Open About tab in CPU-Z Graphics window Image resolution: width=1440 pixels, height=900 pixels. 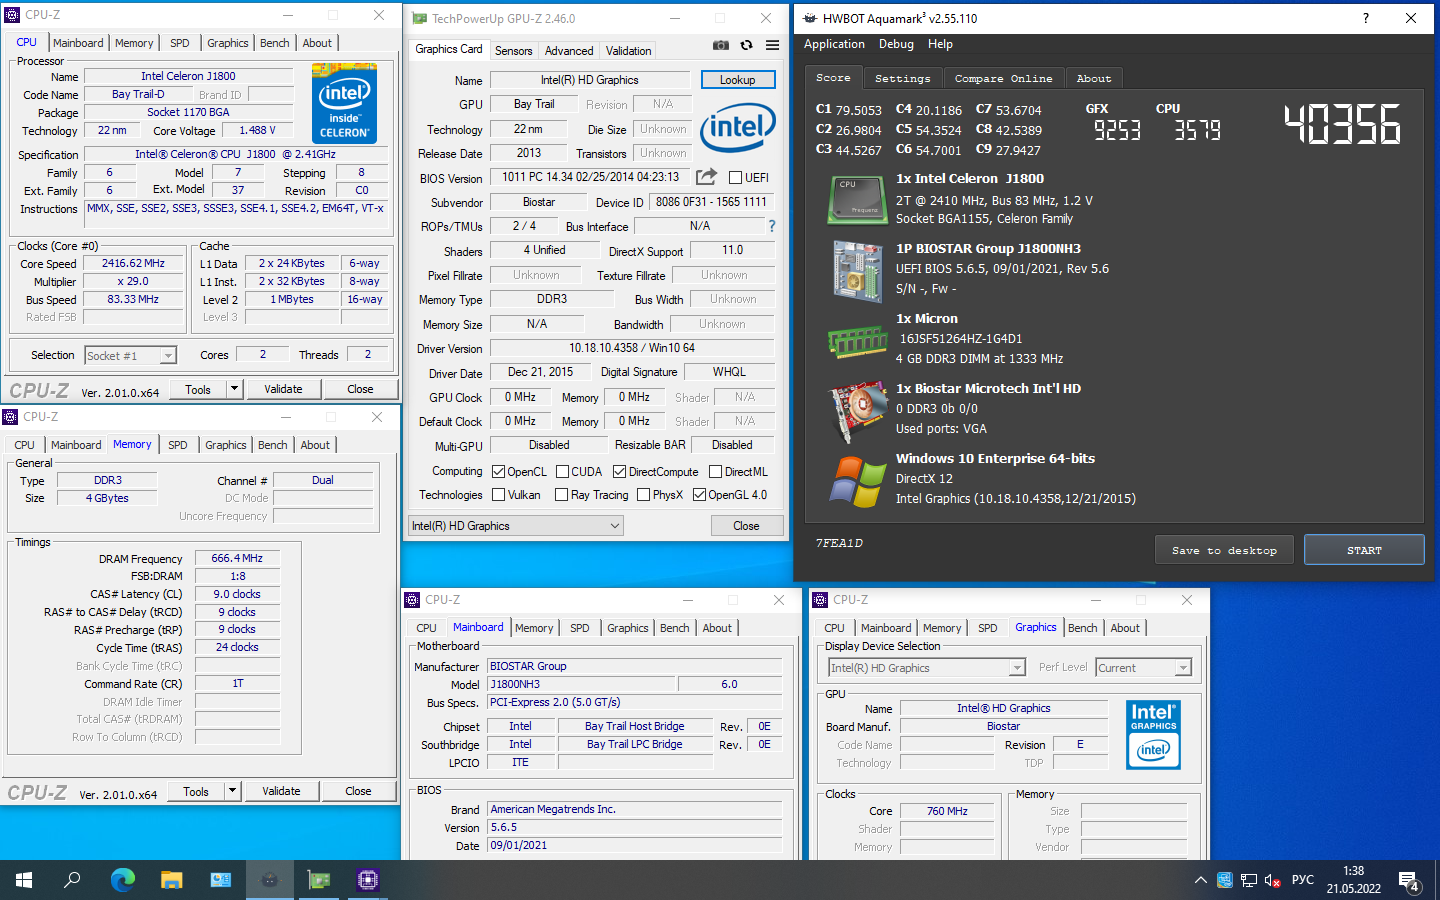click(1125, 628)
